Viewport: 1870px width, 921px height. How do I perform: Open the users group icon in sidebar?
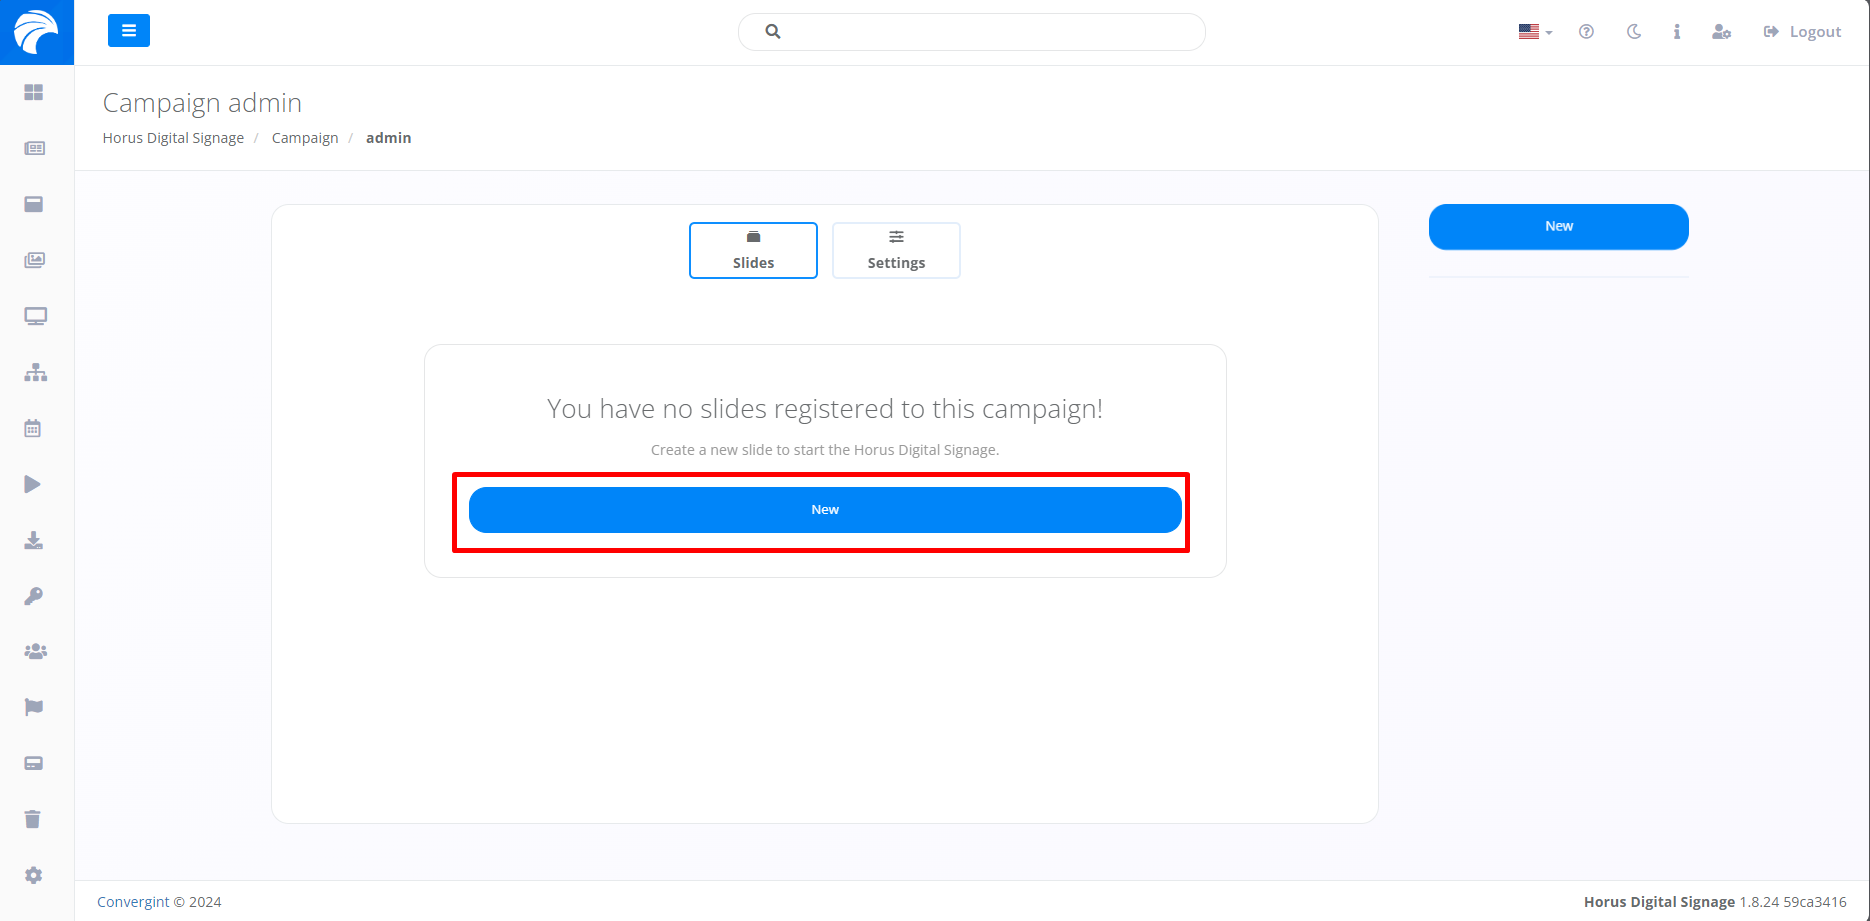36,651
